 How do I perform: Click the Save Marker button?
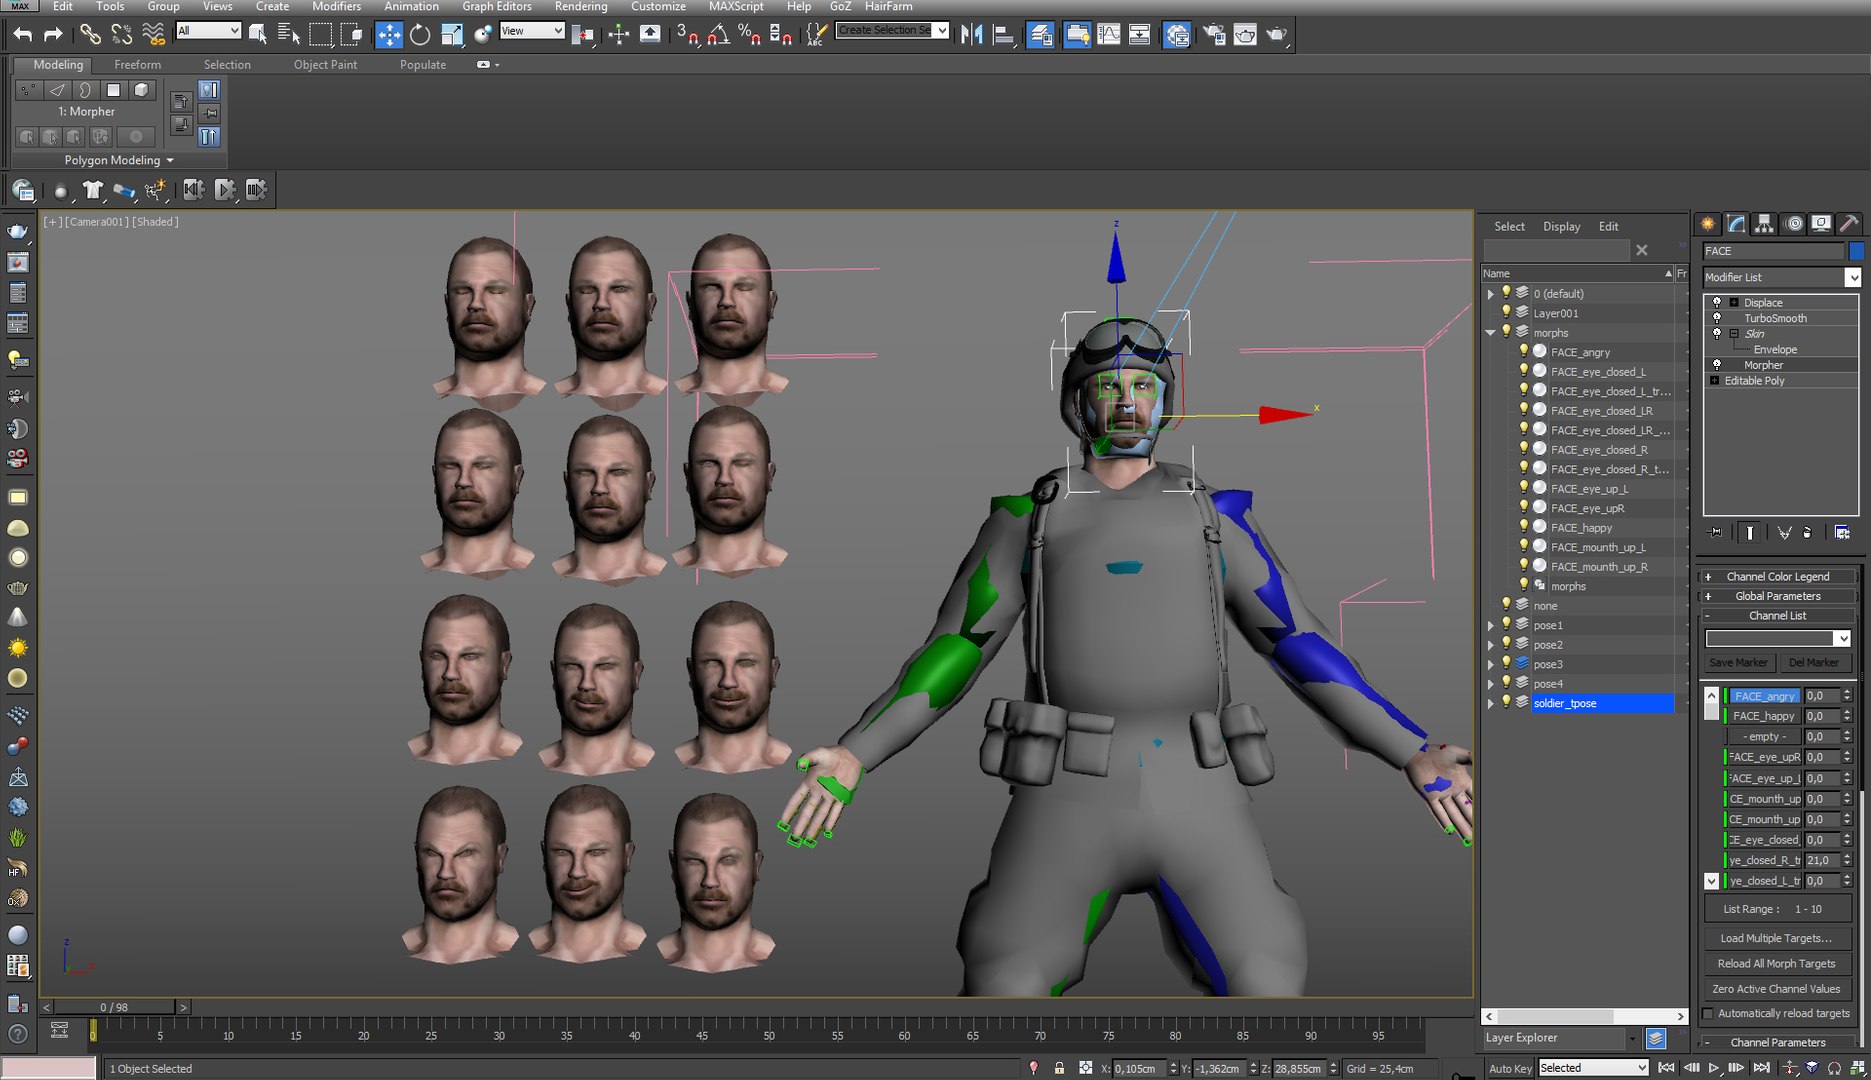click(1738, 662)
